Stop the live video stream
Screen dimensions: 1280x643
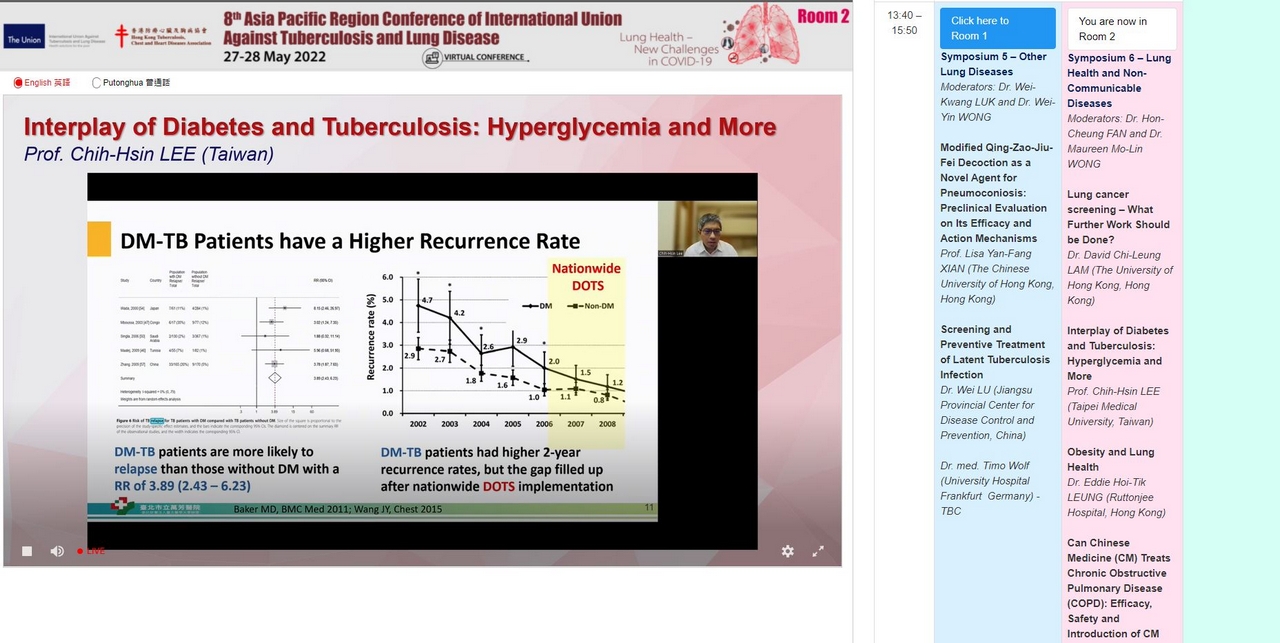pyautogui.click(x=27, y=551)
